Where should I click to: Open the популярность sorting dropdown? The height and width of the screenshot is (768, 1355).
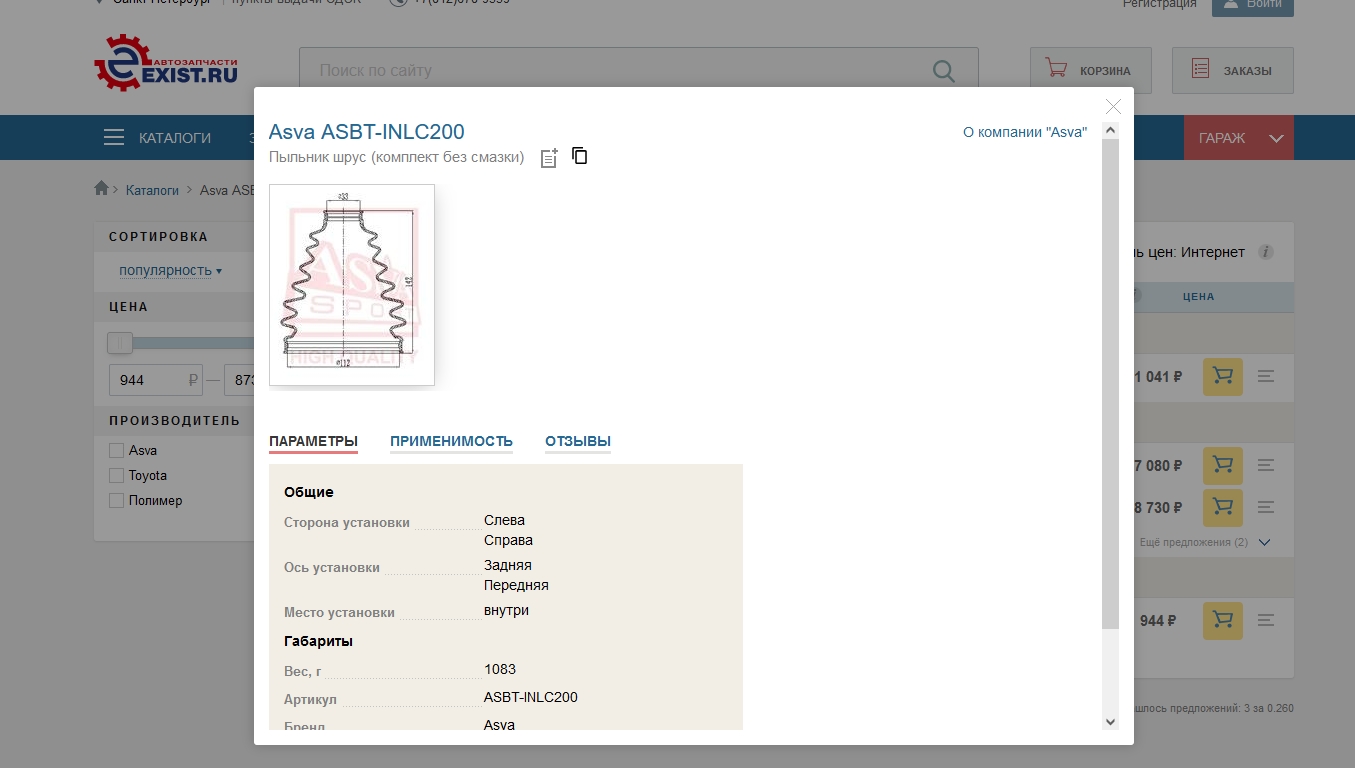click(170, 270)
